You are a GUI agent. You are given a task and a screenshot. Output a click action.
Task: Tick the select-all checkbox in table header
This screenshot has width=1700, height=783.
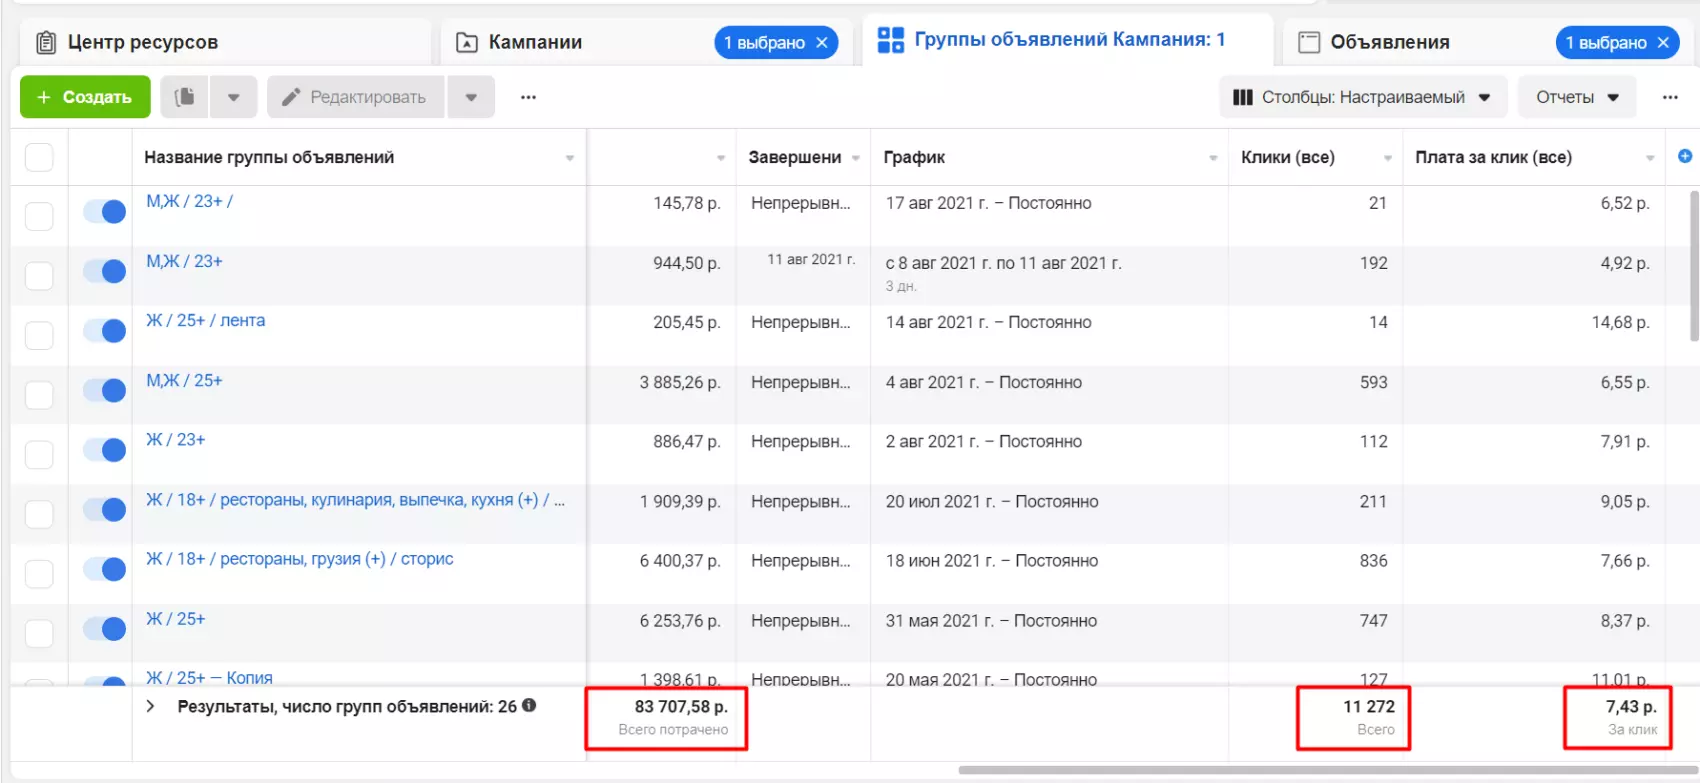pyautogui.click(x=39, y=157)
